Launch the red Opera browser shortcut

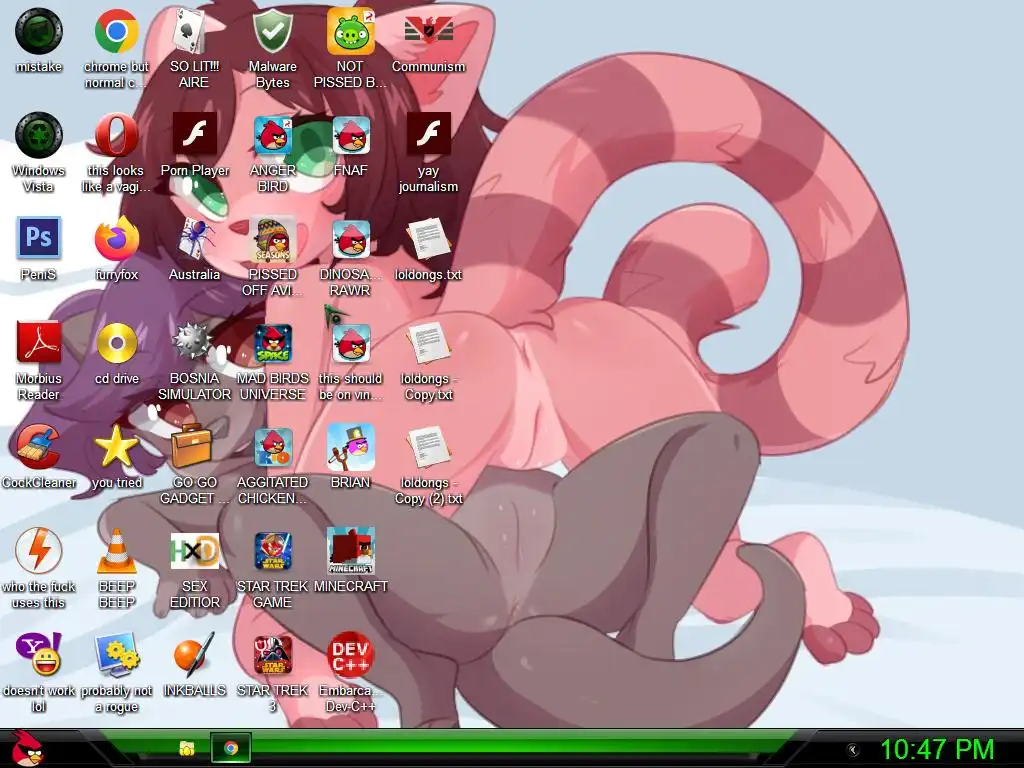[116, 135]
